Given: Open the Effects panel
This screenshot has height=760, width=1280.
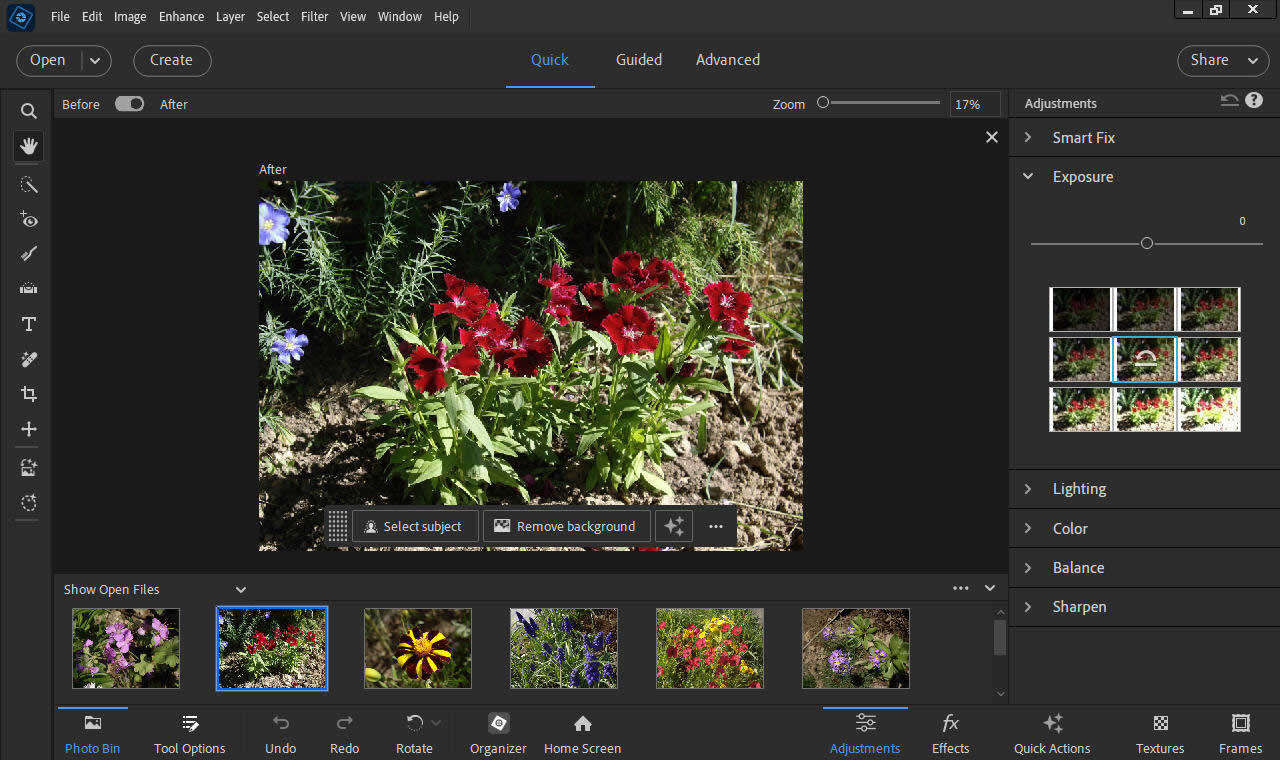Looking at the screenshot, I should coord(950,734).
